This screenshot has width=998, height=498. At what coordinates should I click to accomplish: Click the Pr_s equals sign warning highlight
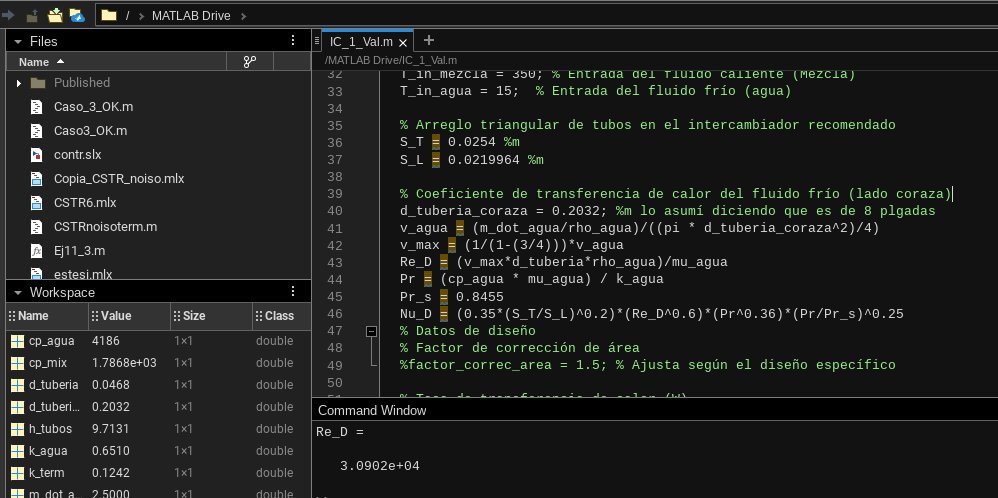(x=444, y=297)
